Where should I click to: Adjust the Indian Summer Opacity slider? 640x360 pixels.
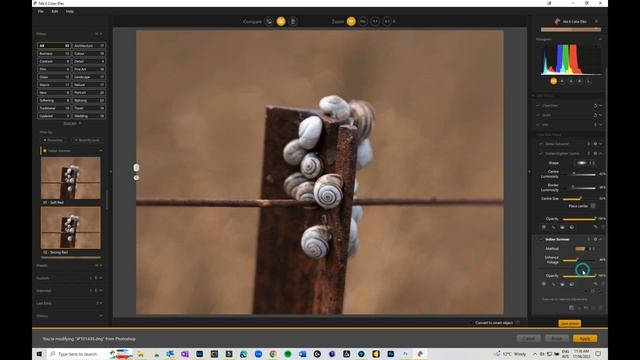(579, 276)
